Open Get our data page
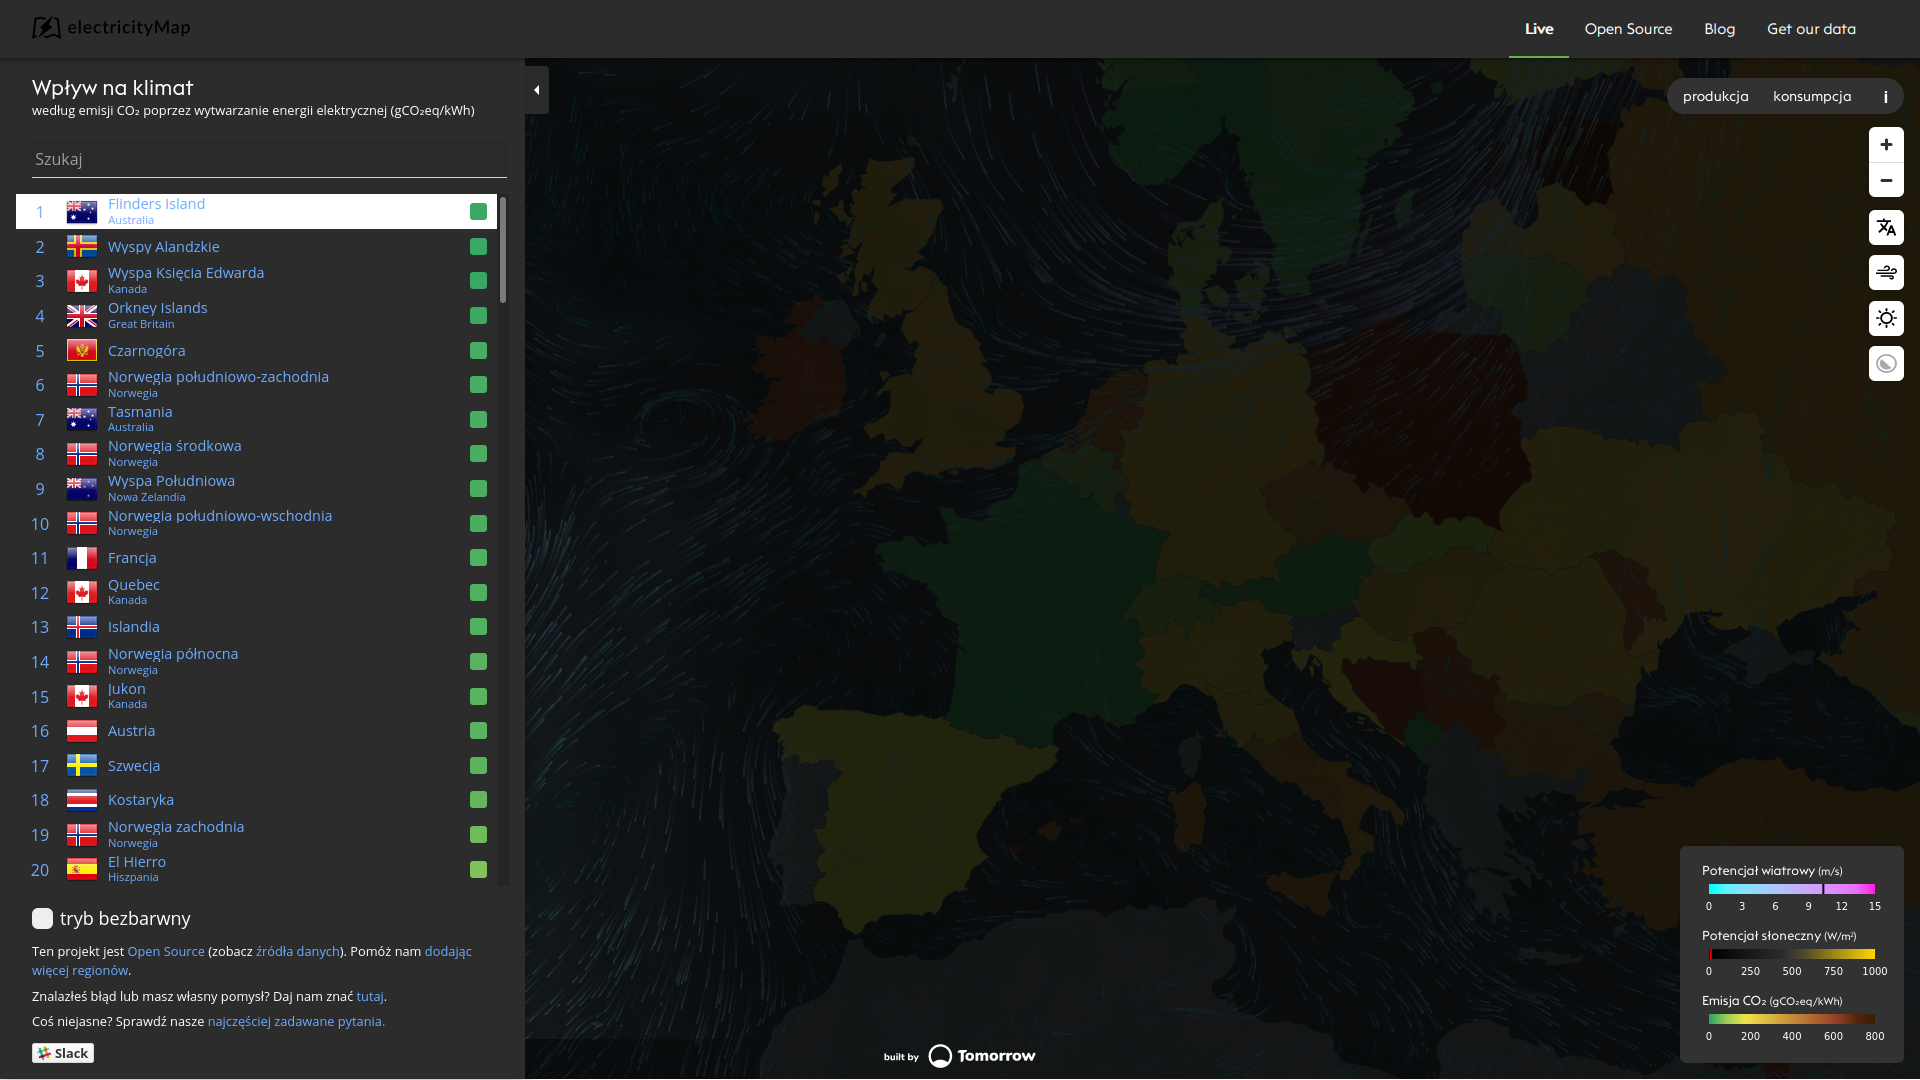Viewport: 1920px width, 1080px height. pyautogui.click(x=1811, y=29)
